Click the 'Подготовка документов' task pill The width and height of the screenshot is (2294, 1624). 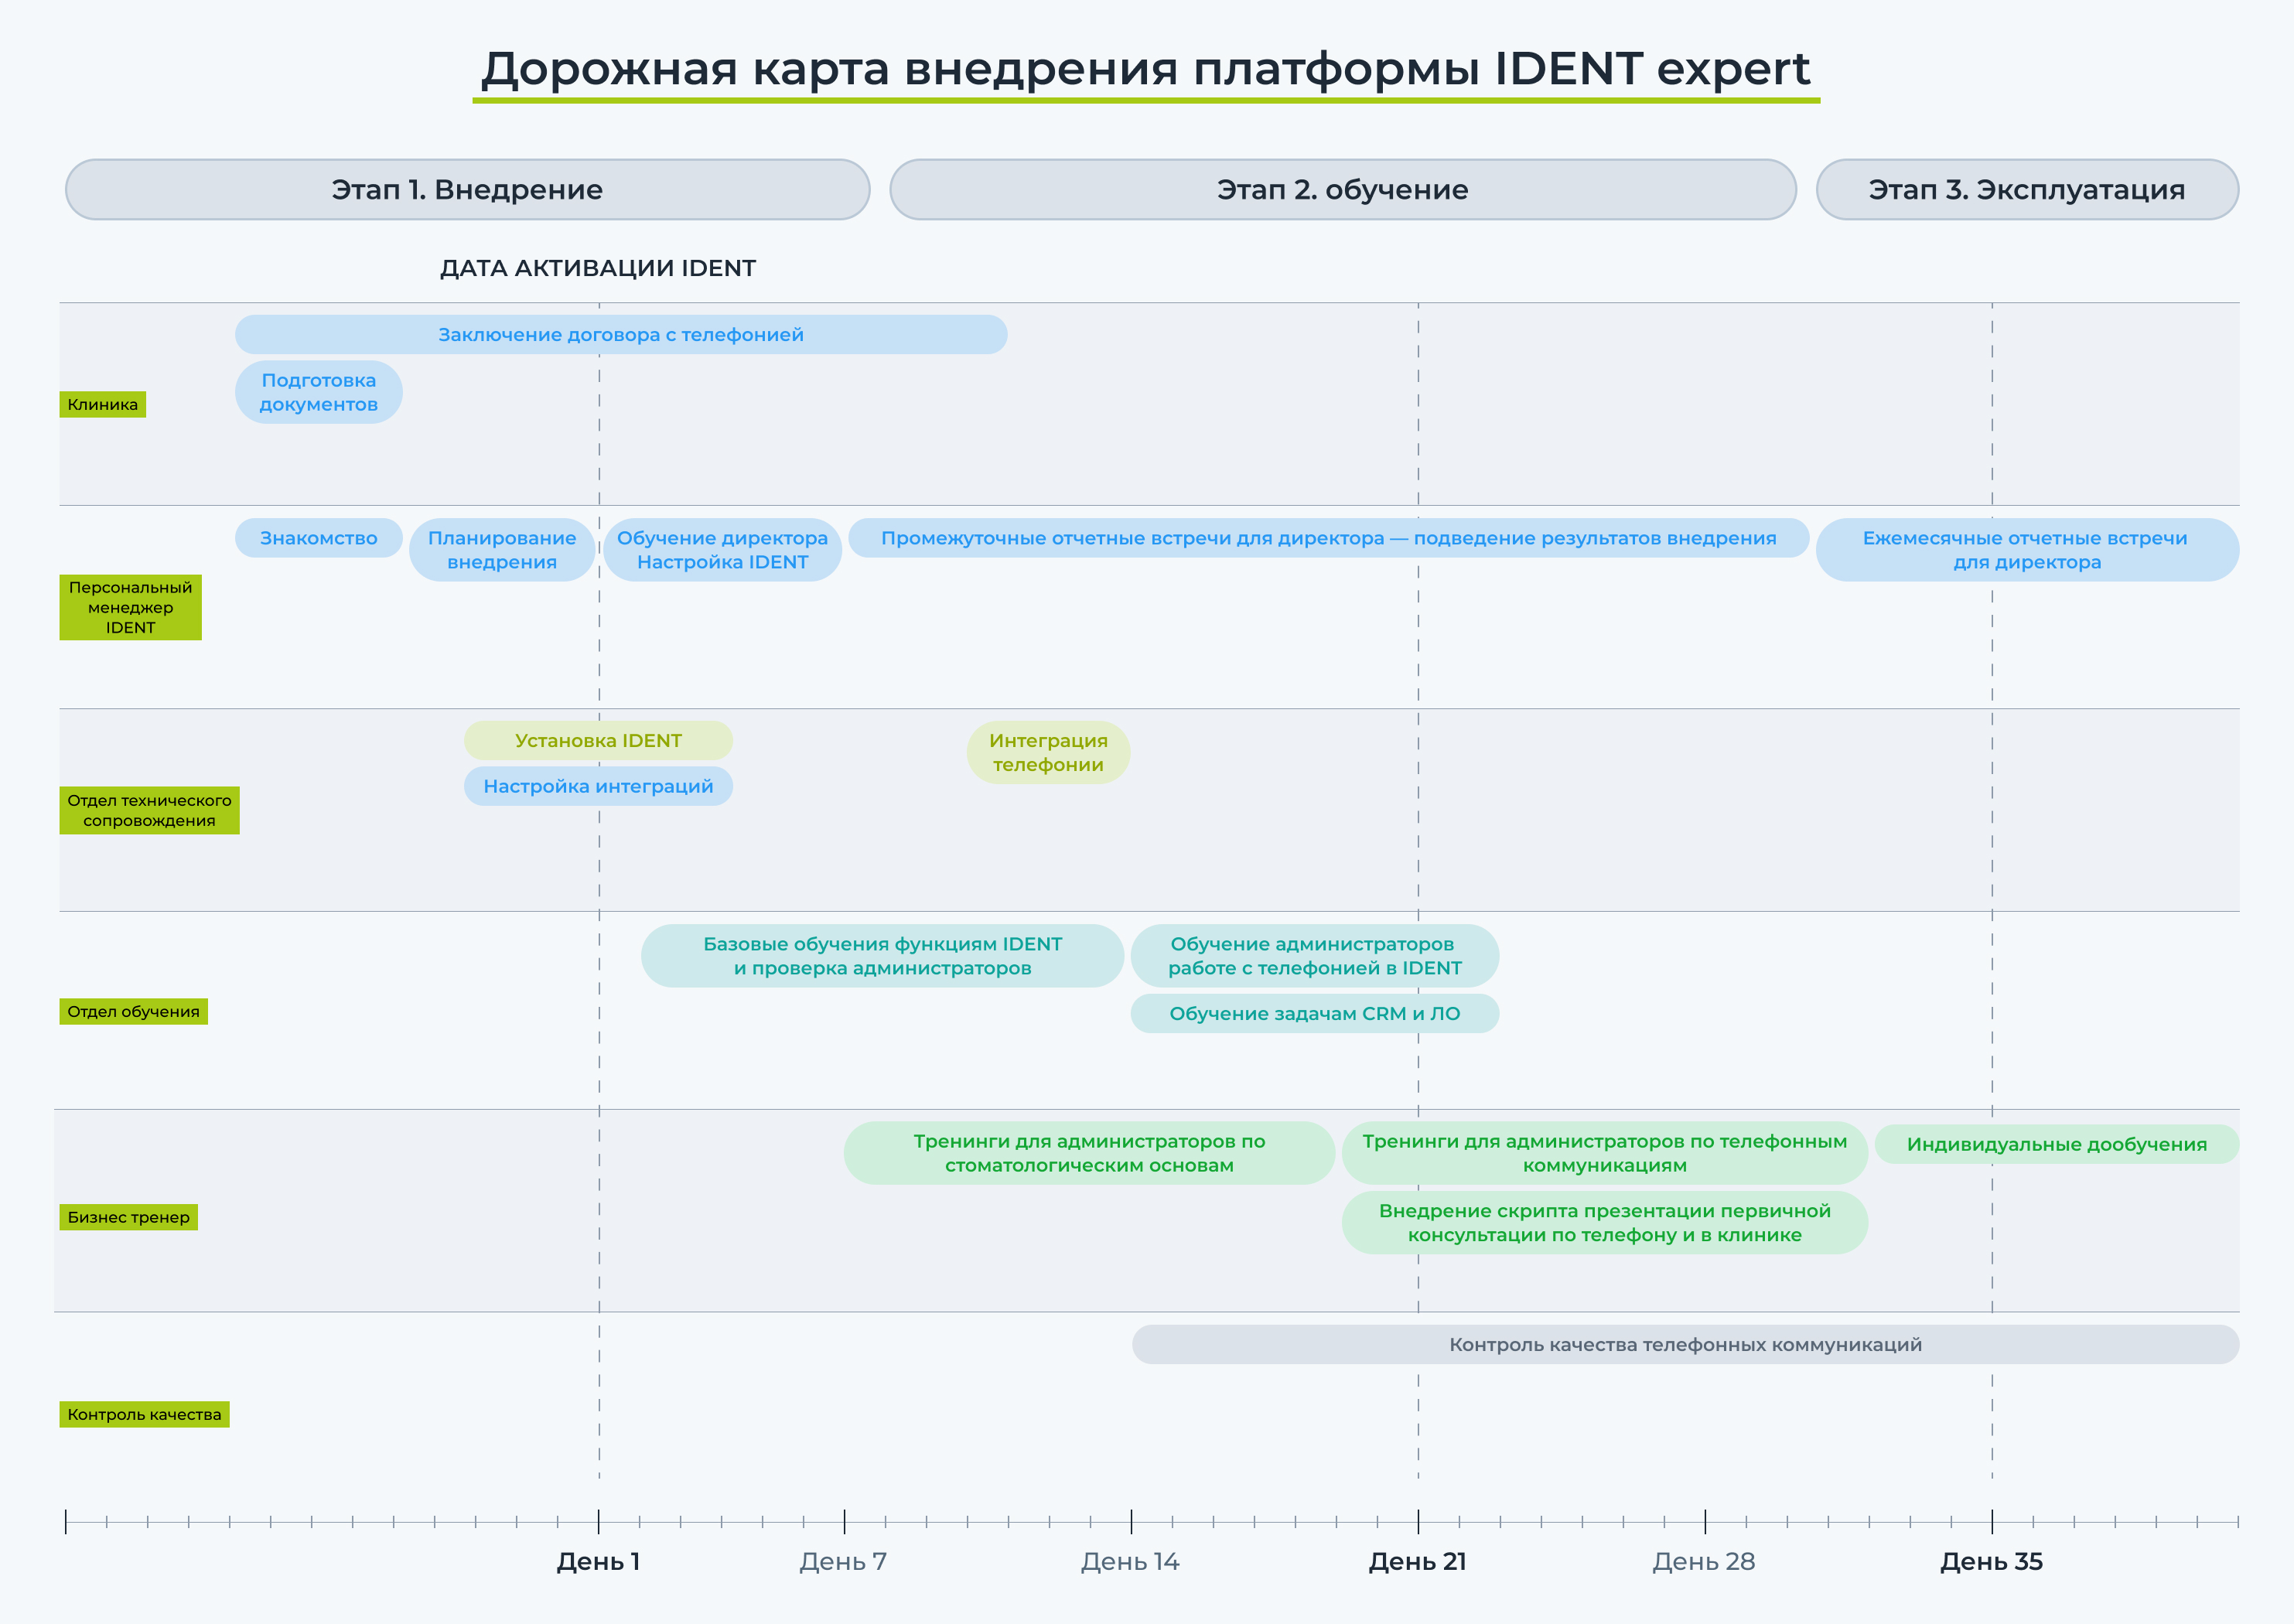(319, 392)
